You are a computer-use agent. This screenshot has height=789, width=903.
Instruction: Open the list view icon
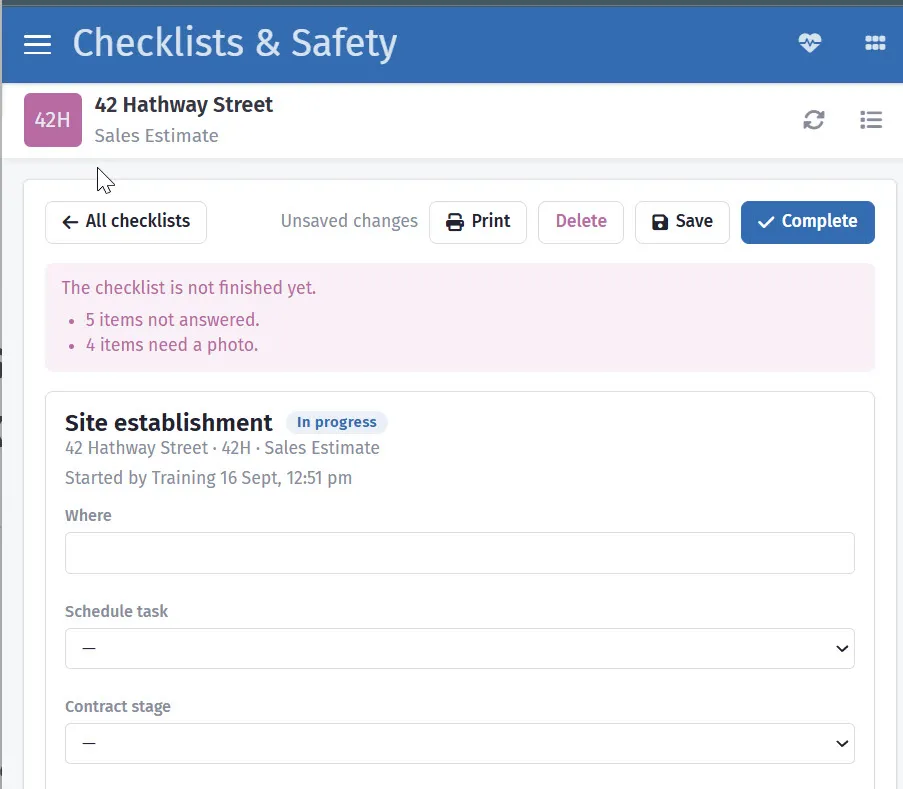[871, 120]
